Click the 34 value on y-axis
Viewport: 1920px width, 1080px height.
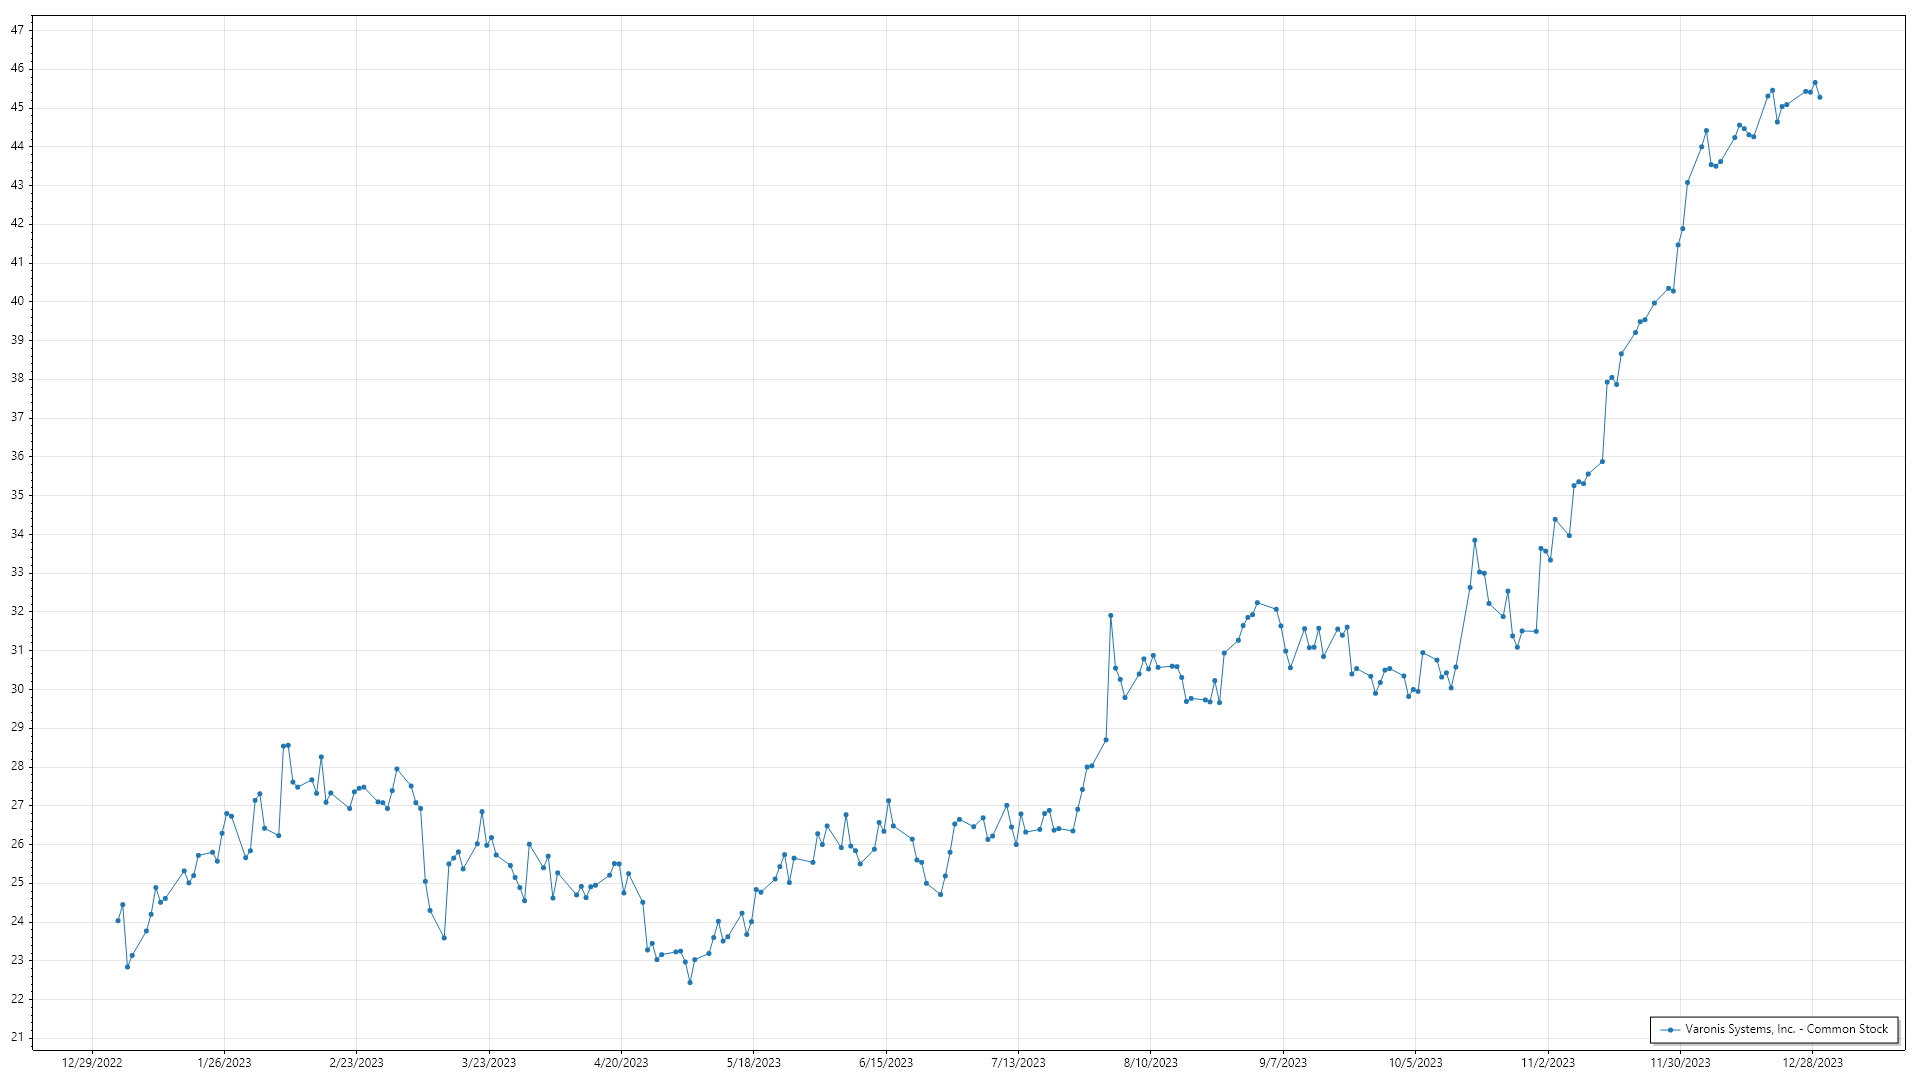click(x=17, y=534)
